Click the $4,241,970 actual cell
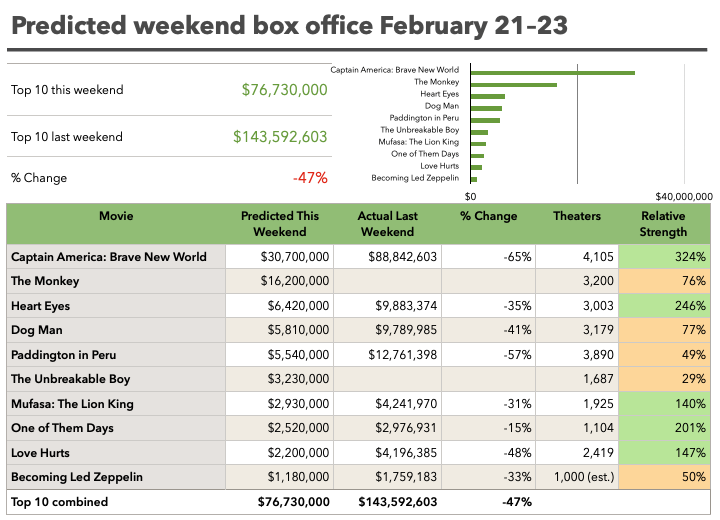This screenshot has height=520, width=720. click(388, 404)
